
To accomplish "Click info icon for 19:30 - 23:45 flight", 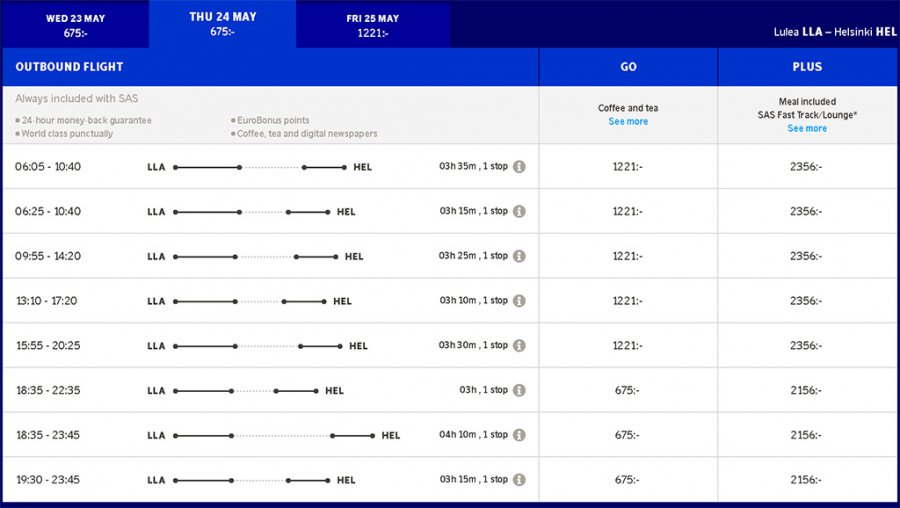I will click(x=519, y=480).
